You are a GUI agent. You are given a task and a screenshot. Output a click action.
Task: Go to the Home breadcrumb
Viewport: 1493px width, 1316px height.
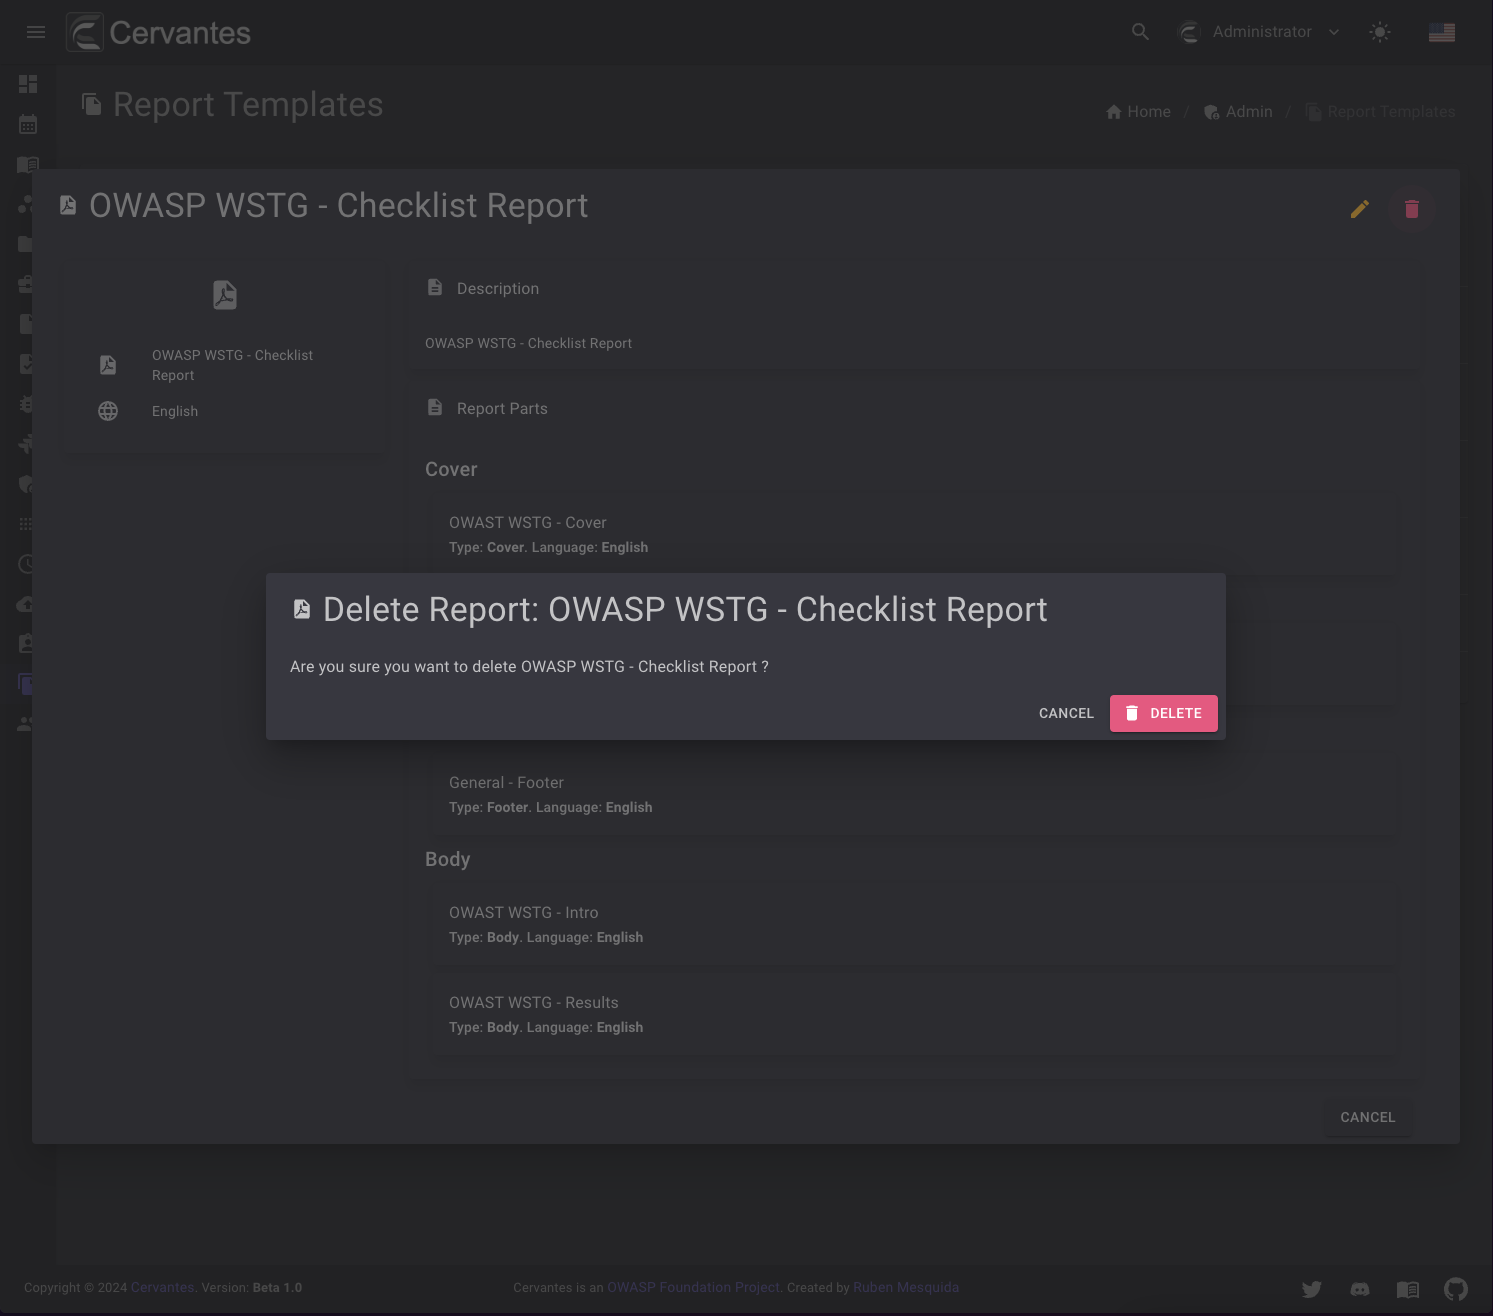1138,112
